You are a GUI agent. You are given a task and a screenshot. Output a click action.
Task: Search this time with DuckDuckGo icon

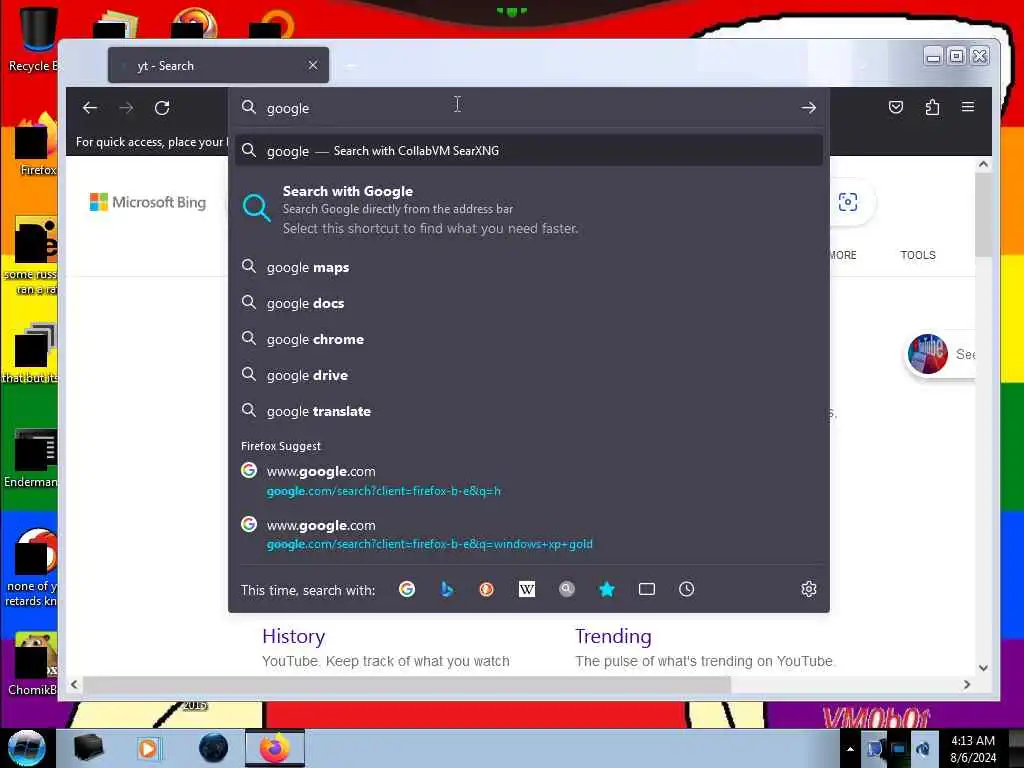487,589
